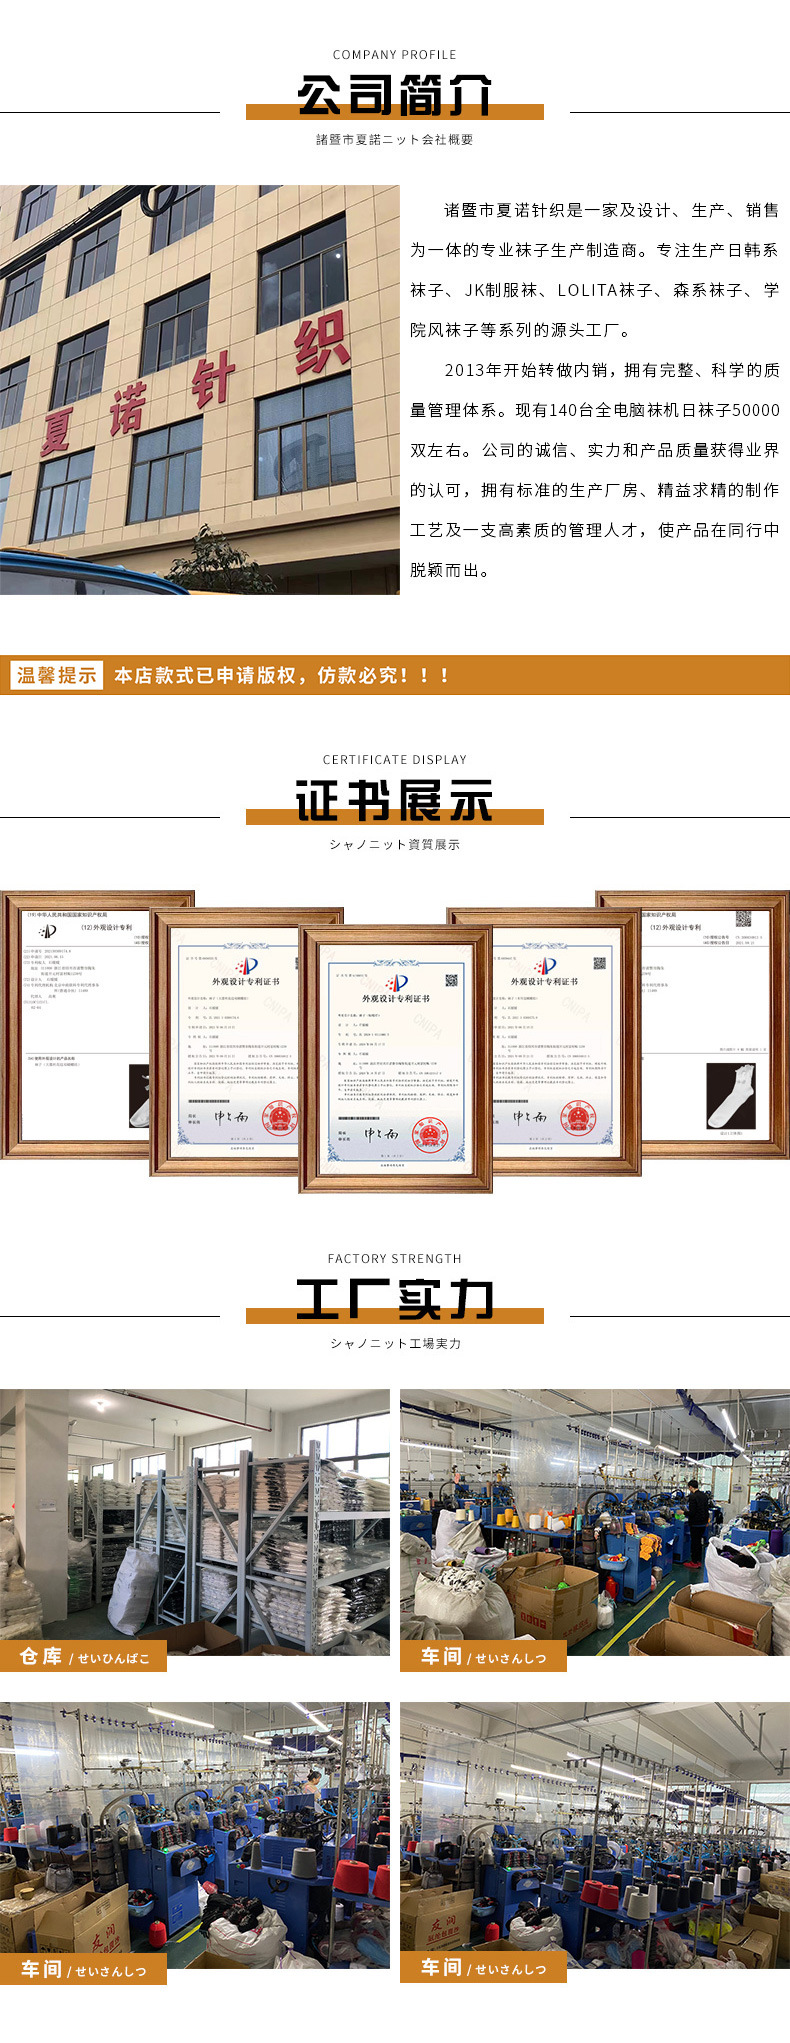Click the COMPANY PROFILE subtitle text
This screenshot has height=2043, width=790.
point(394,55)
